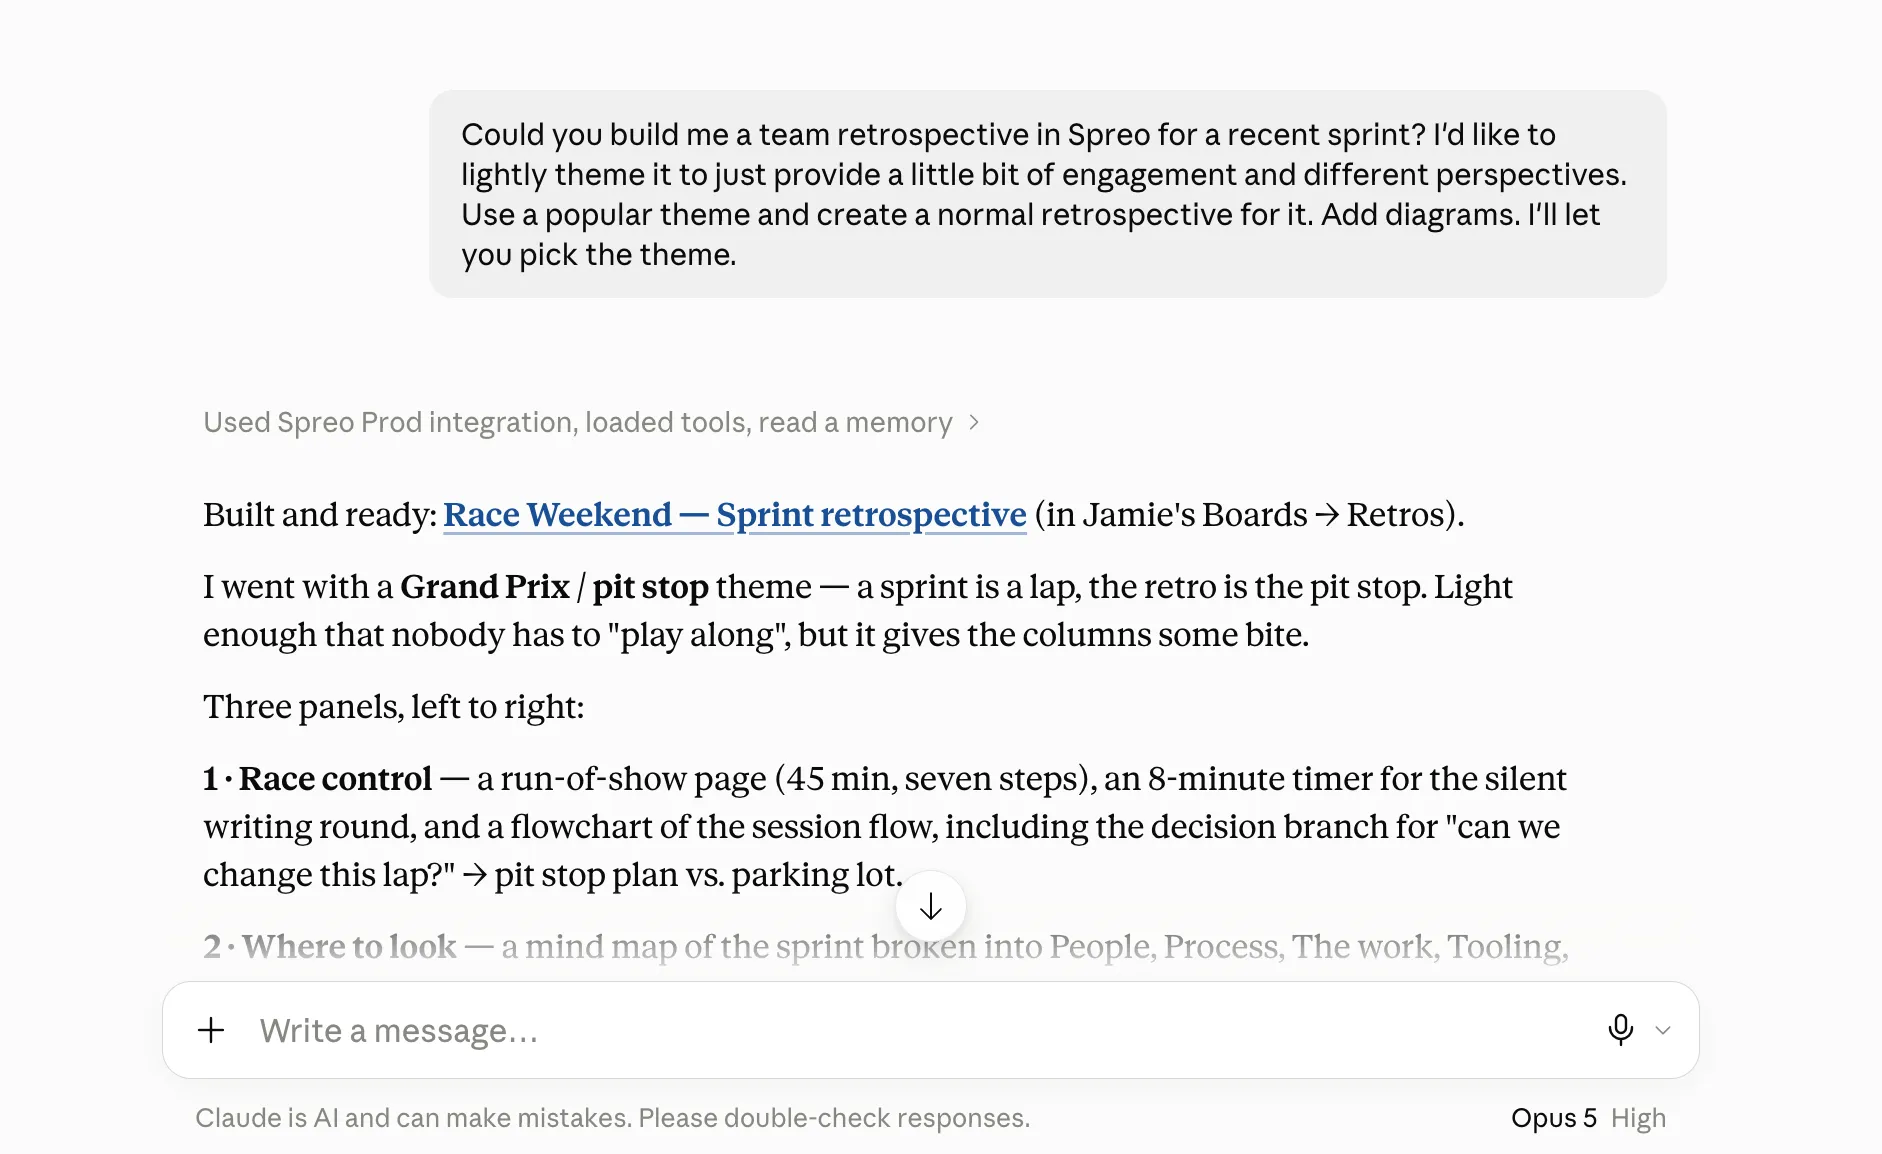Select the '1 · Race control' heading

[318, 779]
